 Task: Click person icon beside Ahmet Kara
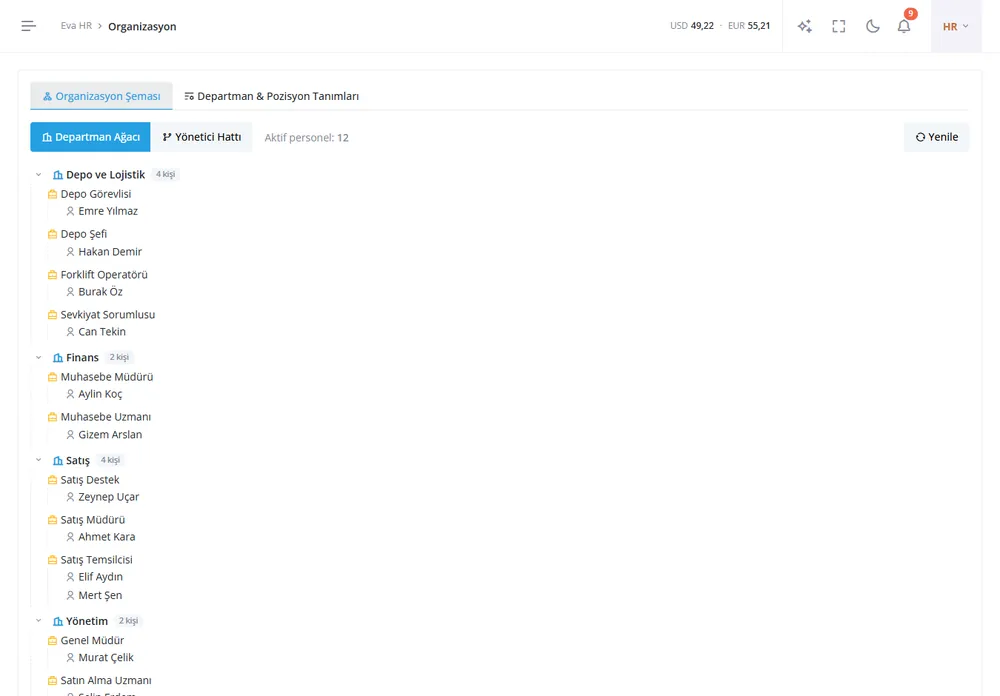(70, 537)
